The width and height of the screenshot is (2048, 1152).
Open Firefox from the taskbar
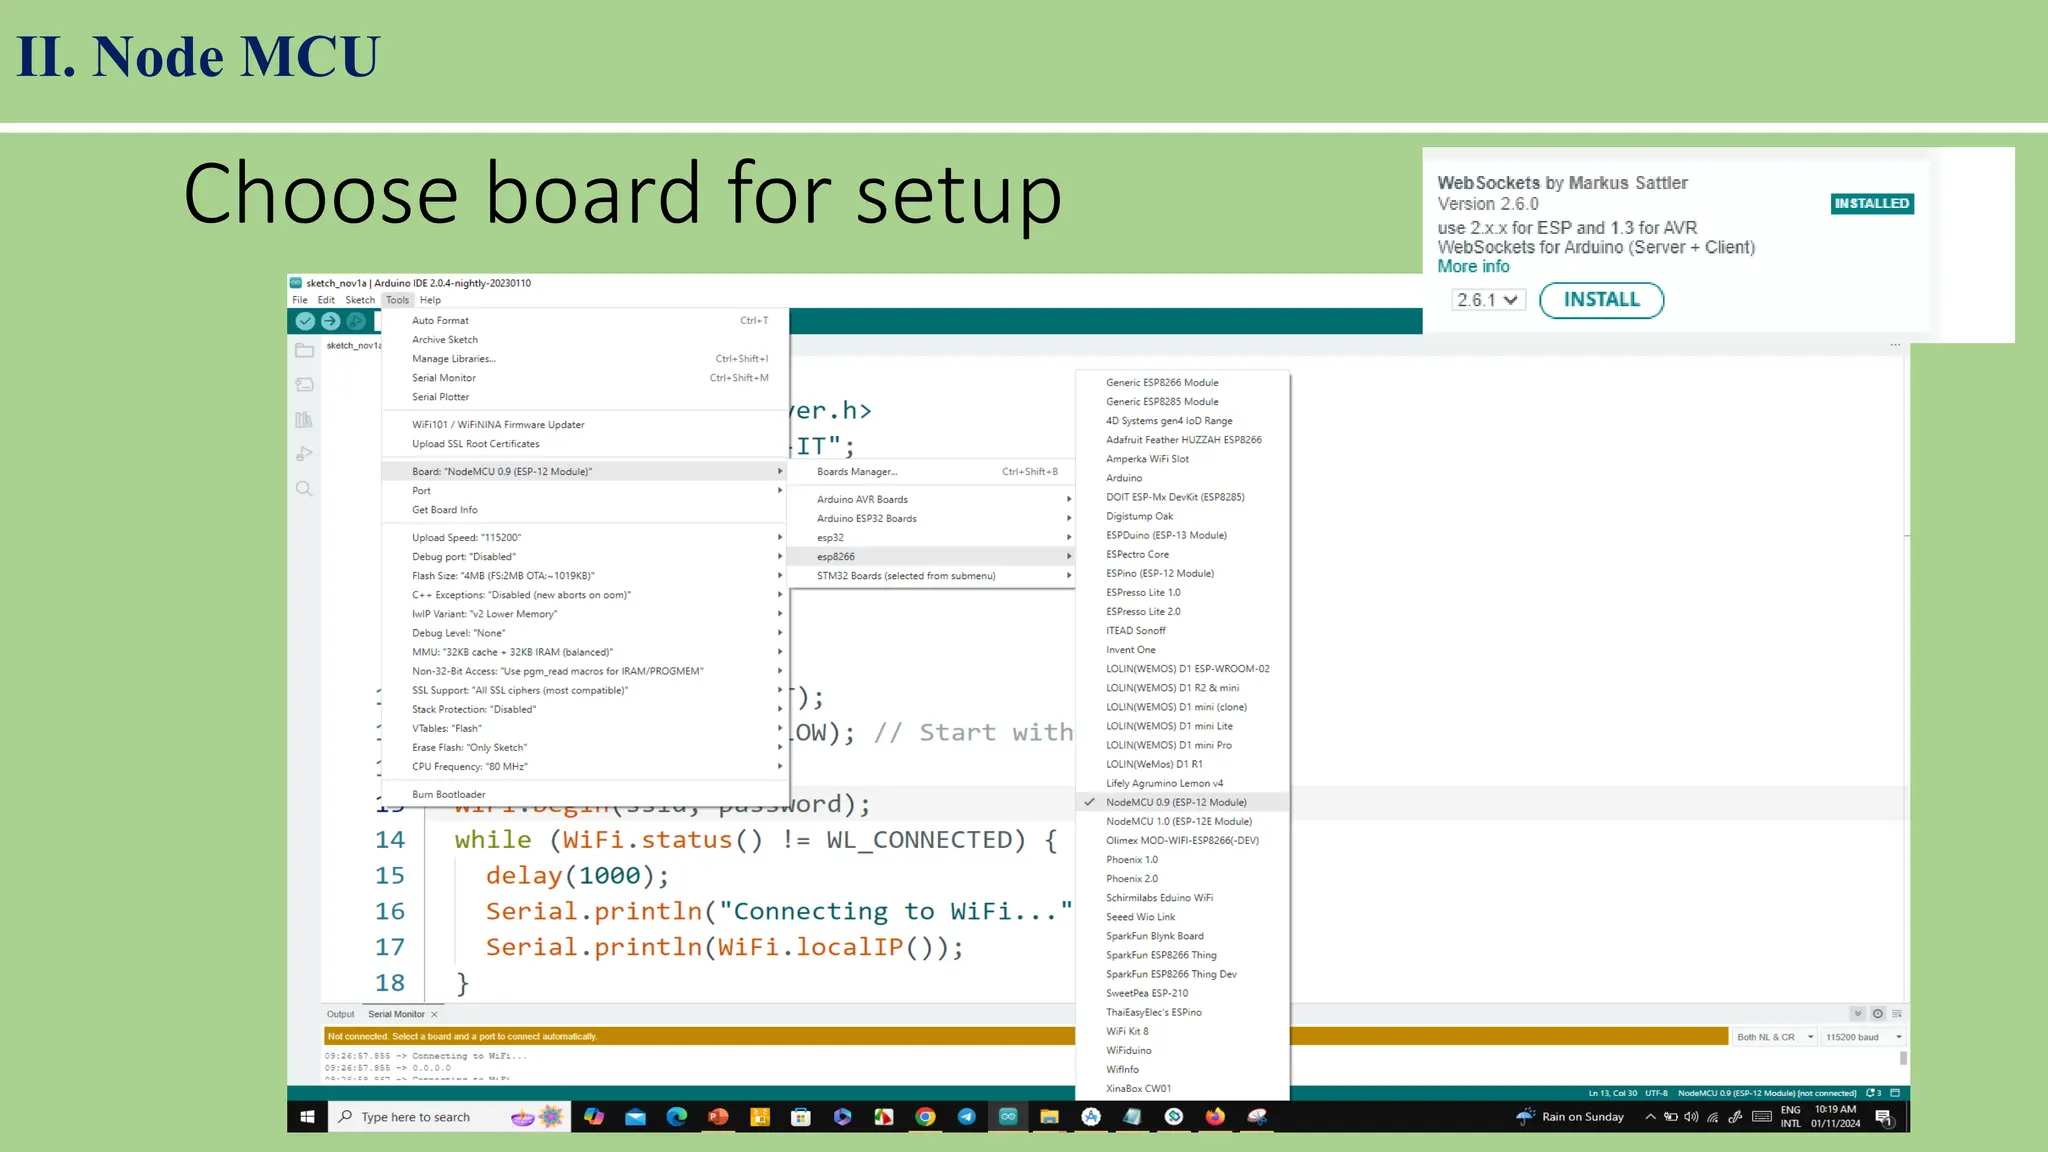(1215, 1117)
